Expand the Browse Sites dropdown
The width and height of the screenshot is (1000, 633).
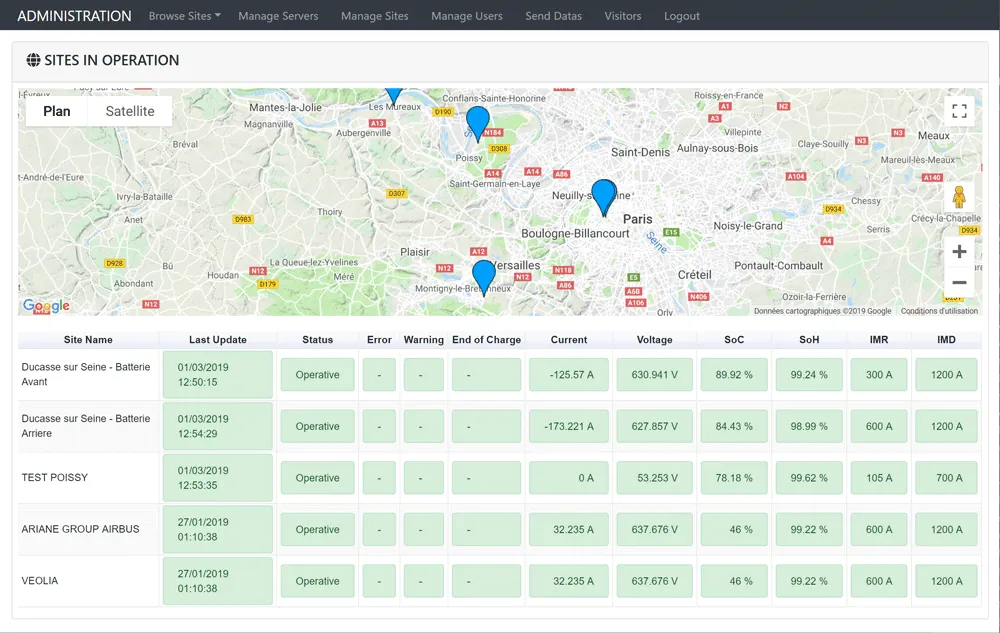click(184, 16)
